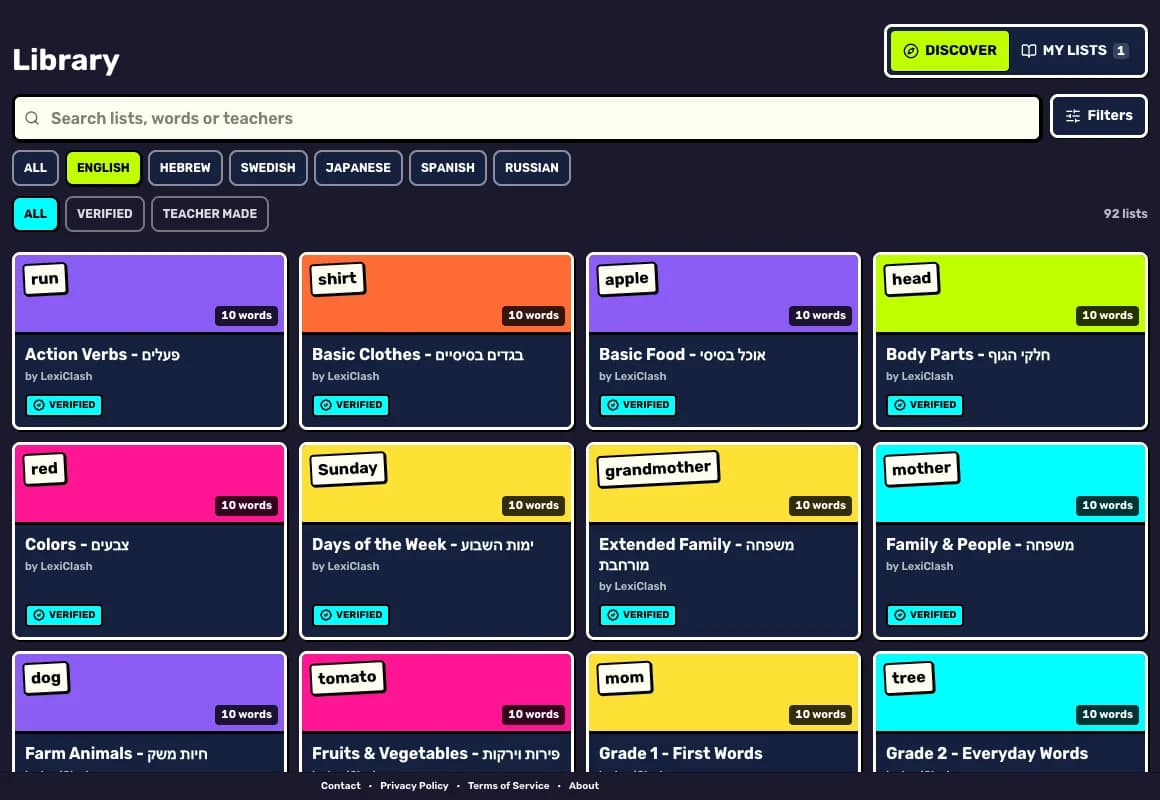Open the Terms of Service link
1160x800 pixels.
(508, 786)
